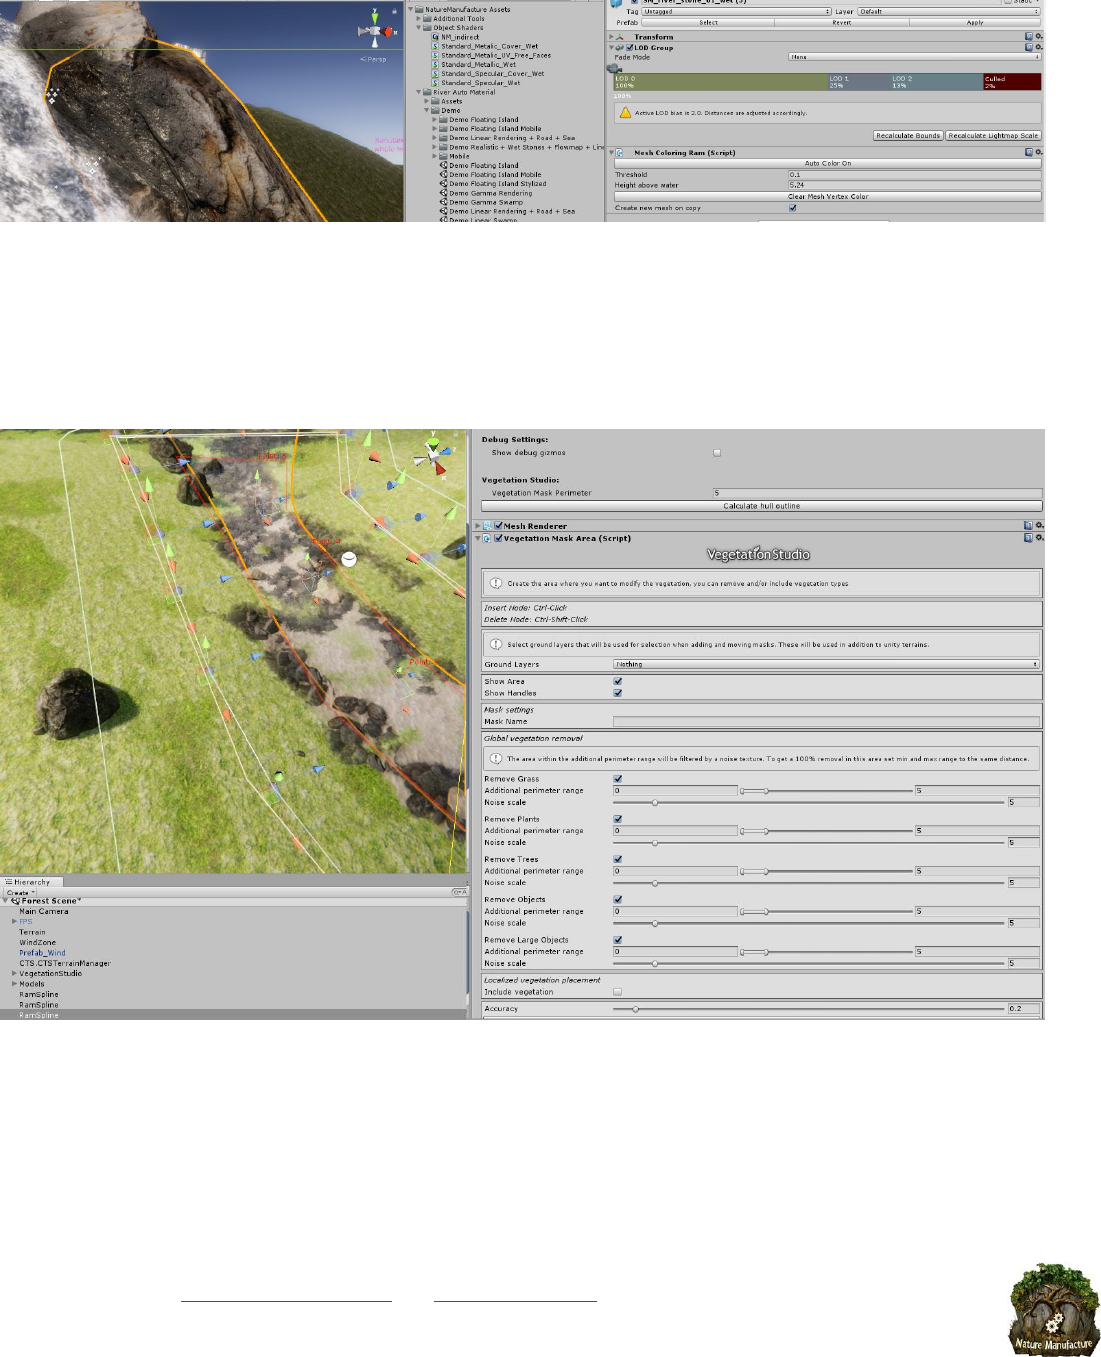Toggle Create new mesh on copy checkbox
Image resolution: width=1101 pixels, height=1357 pixels.
792,208
